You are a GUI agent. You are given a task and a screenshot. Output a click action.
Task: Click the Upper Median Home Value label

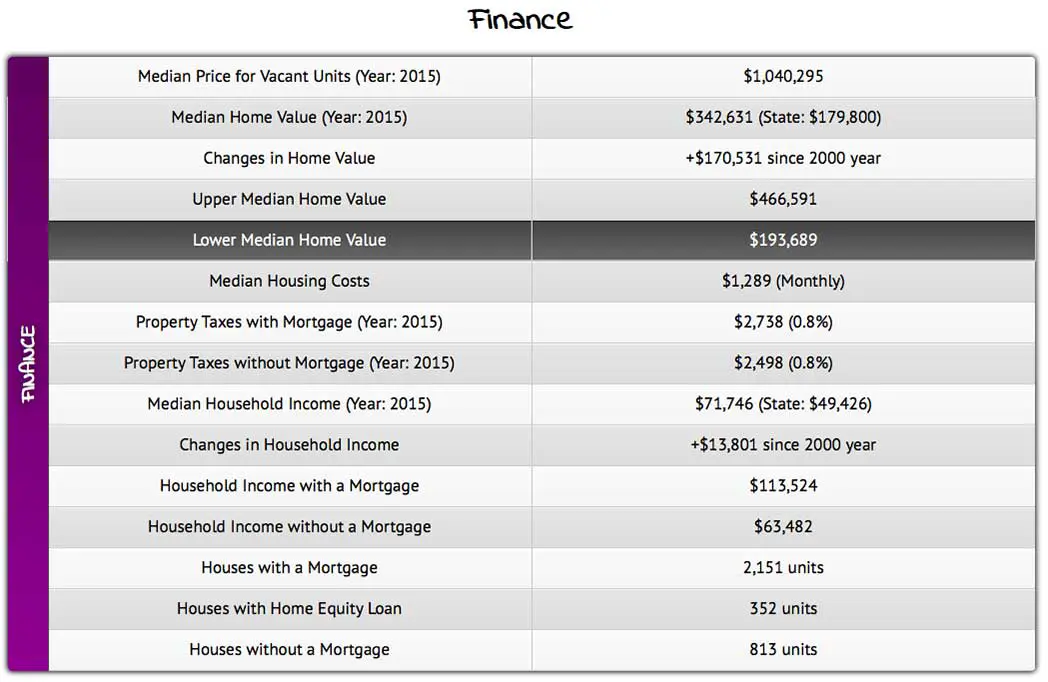point(289,199)
